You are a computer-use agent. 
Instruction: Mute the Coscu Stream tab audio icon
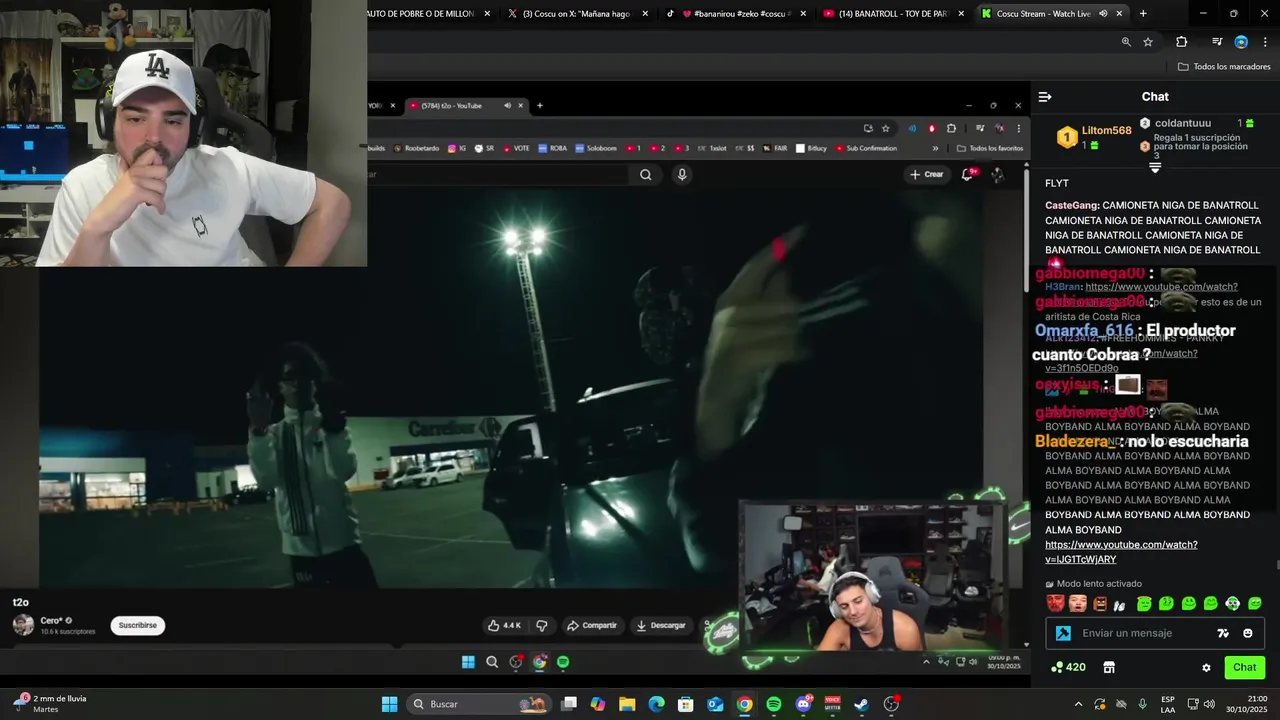pos(1103,14)
